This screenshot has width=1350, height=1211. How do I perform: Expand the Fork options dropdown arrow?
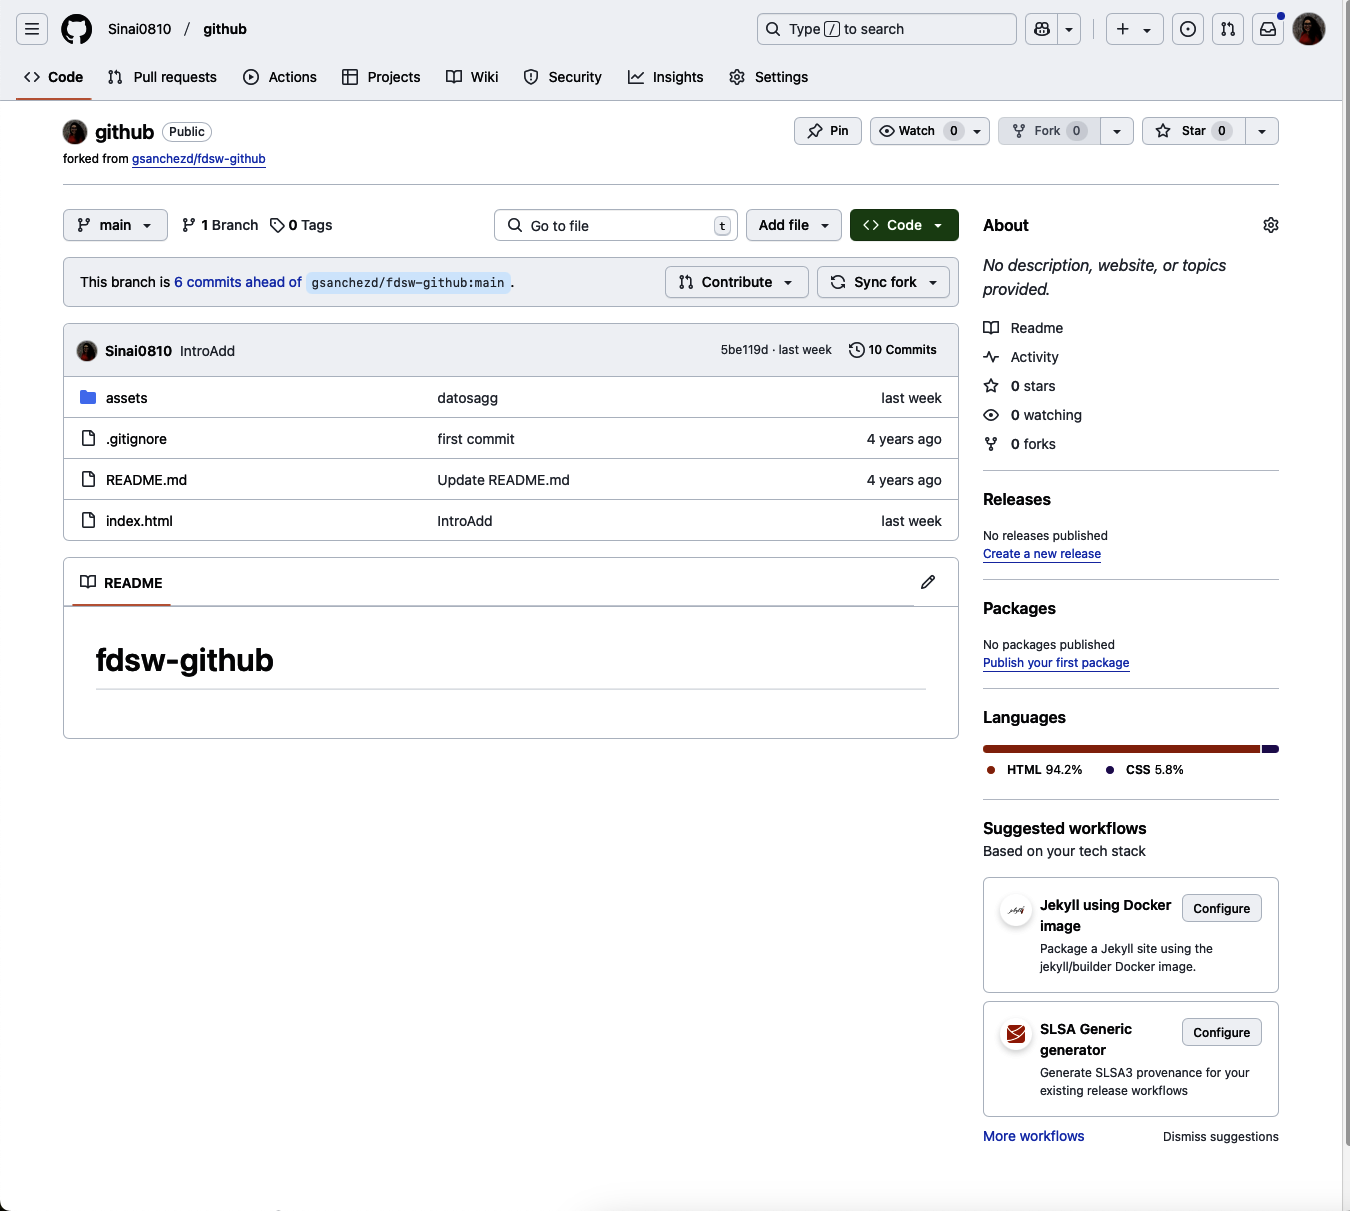click(1117, 131)
